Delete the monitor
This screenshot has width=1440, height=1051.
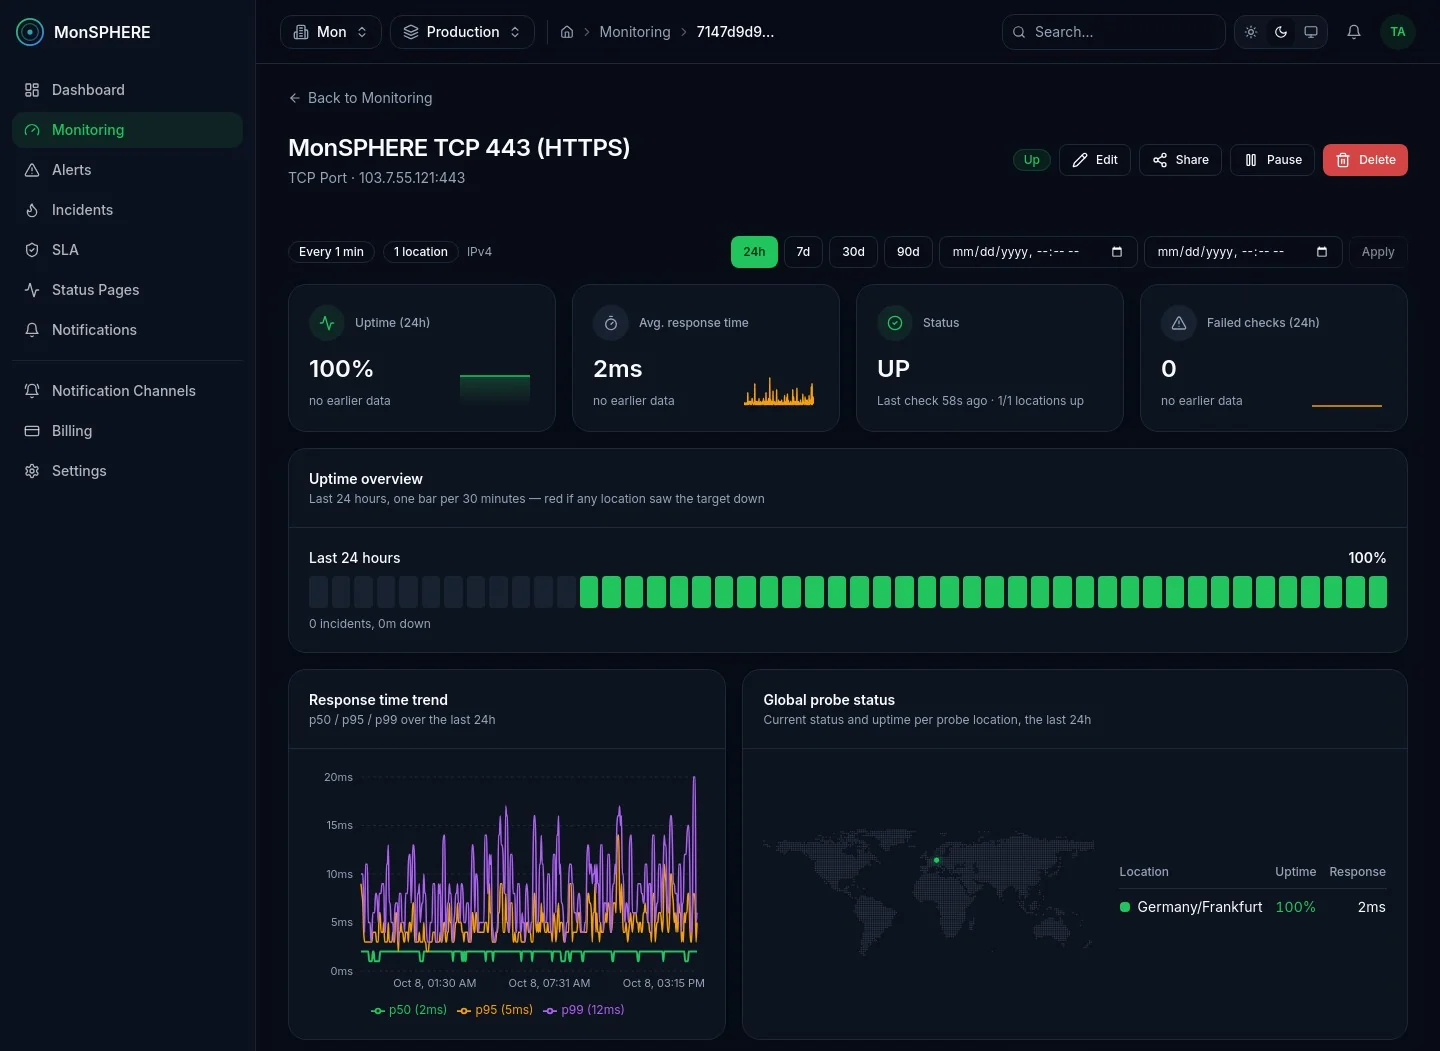pyautogui.click(x=1365, y=160)
